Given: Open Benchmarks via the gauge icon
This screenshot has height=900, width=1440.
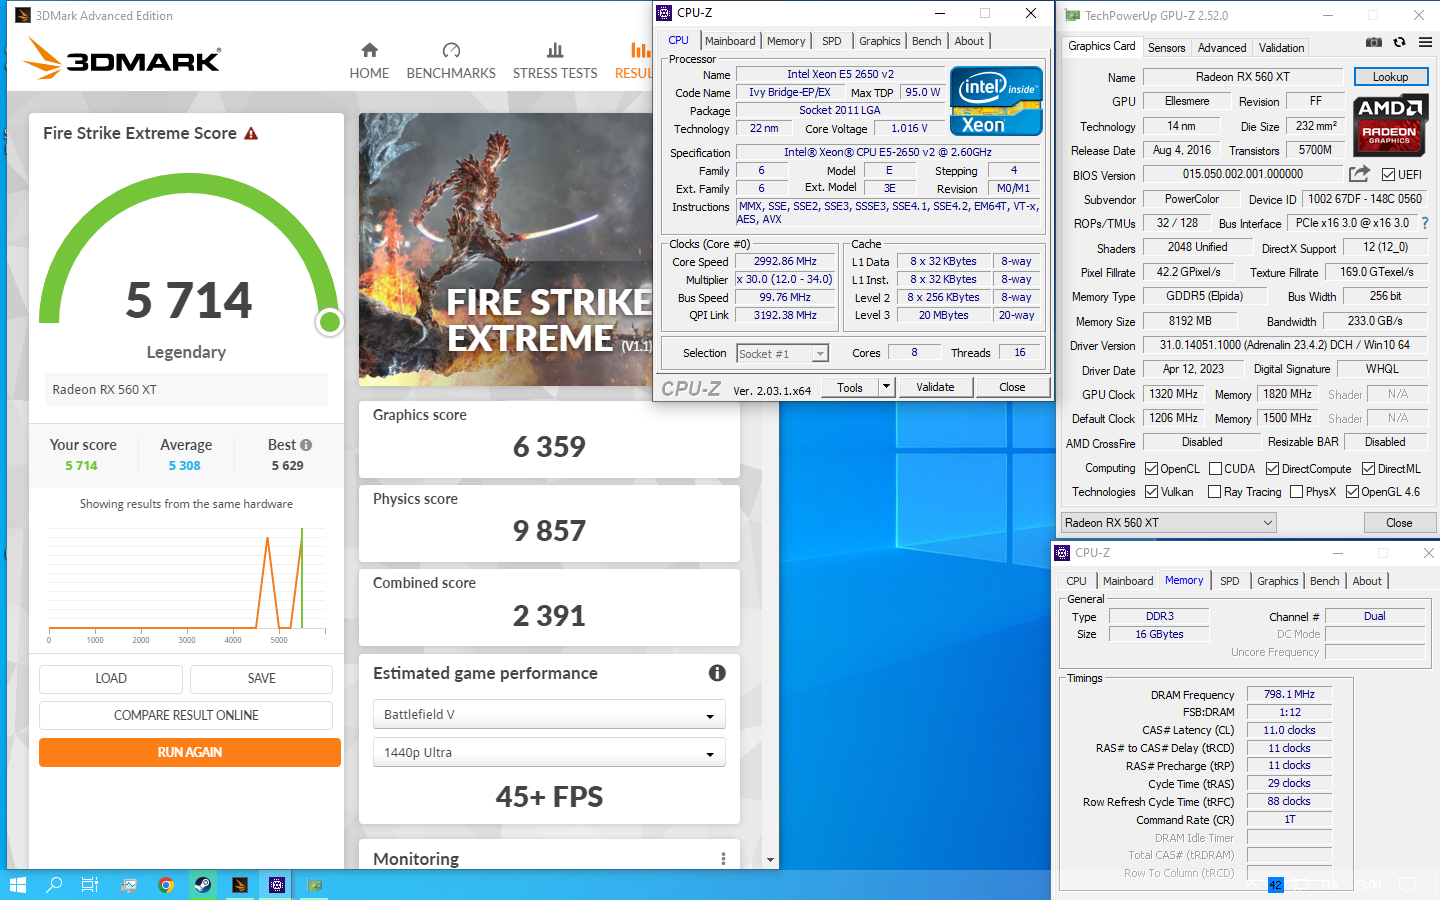Looking at the screenshot, I should 451,50.
